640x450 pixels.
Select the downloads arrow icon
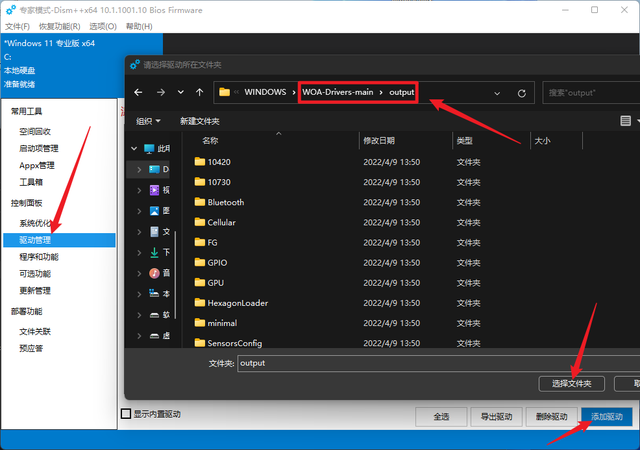154,252
